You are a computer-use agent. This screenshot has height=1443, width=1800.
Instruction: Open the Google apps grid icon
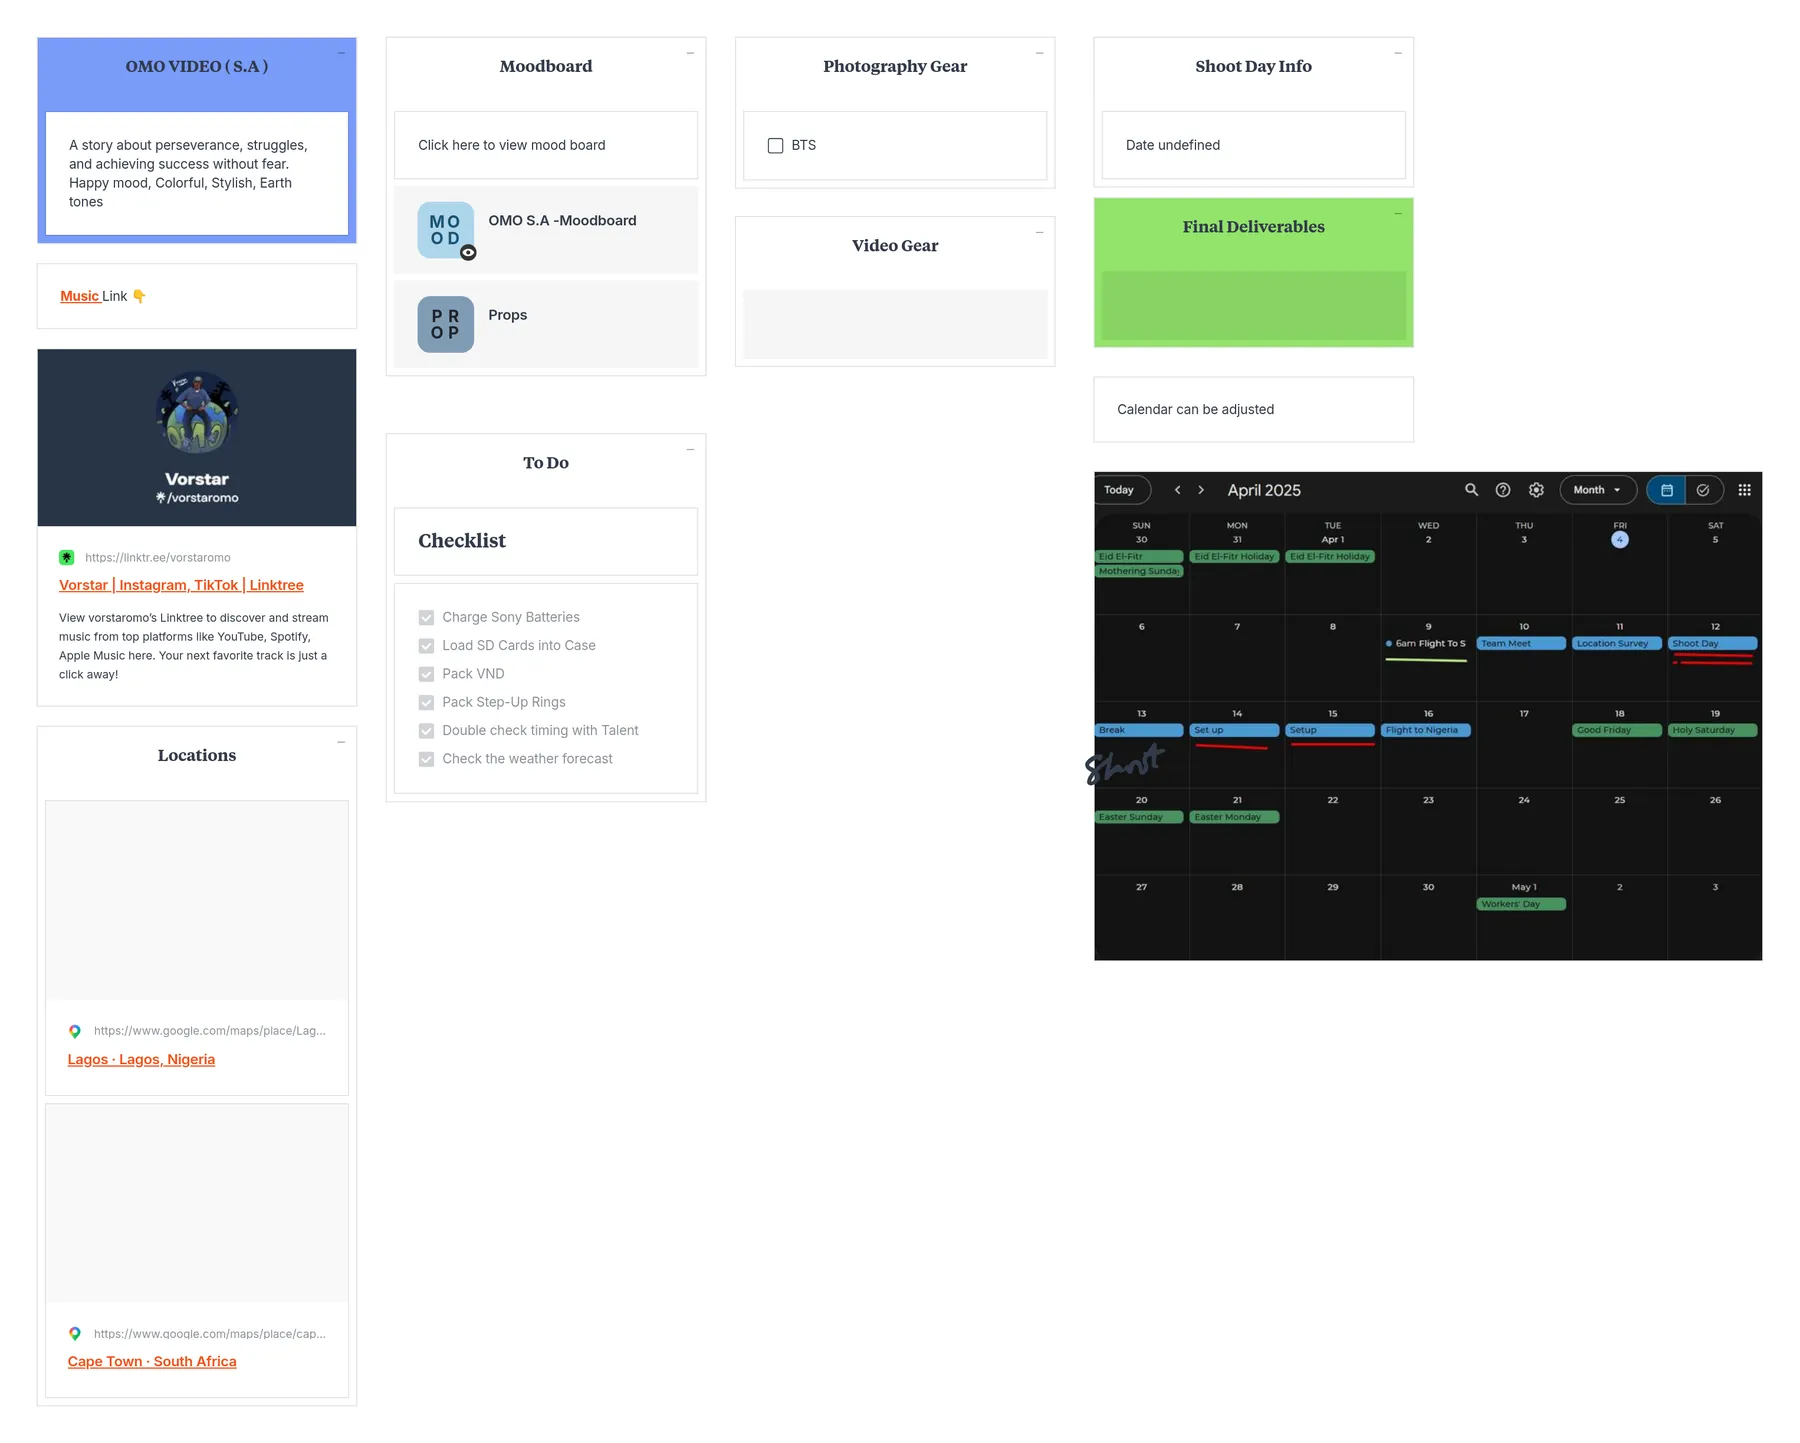click(x=1744, y=490)
